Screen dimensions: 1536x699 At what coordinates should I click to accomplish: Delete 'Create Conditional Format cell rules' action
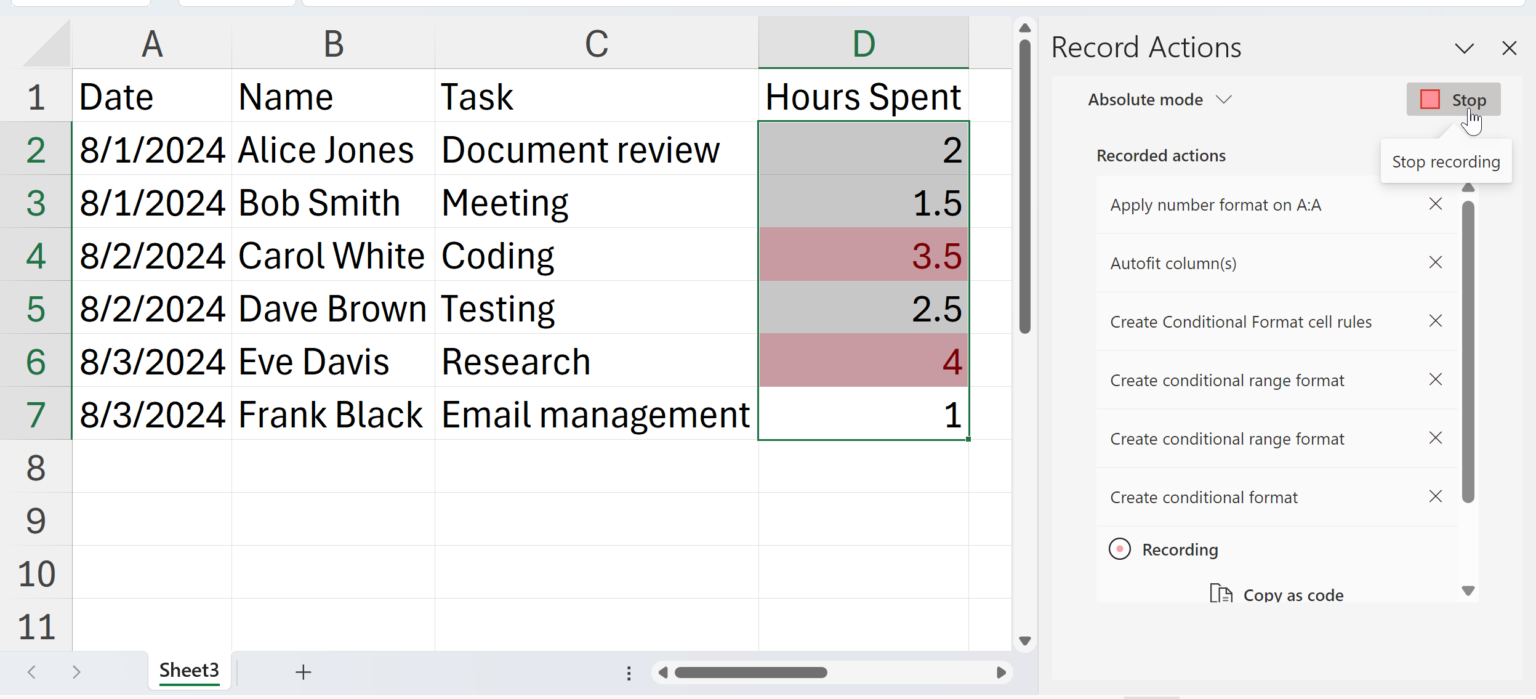[1435, 321]
